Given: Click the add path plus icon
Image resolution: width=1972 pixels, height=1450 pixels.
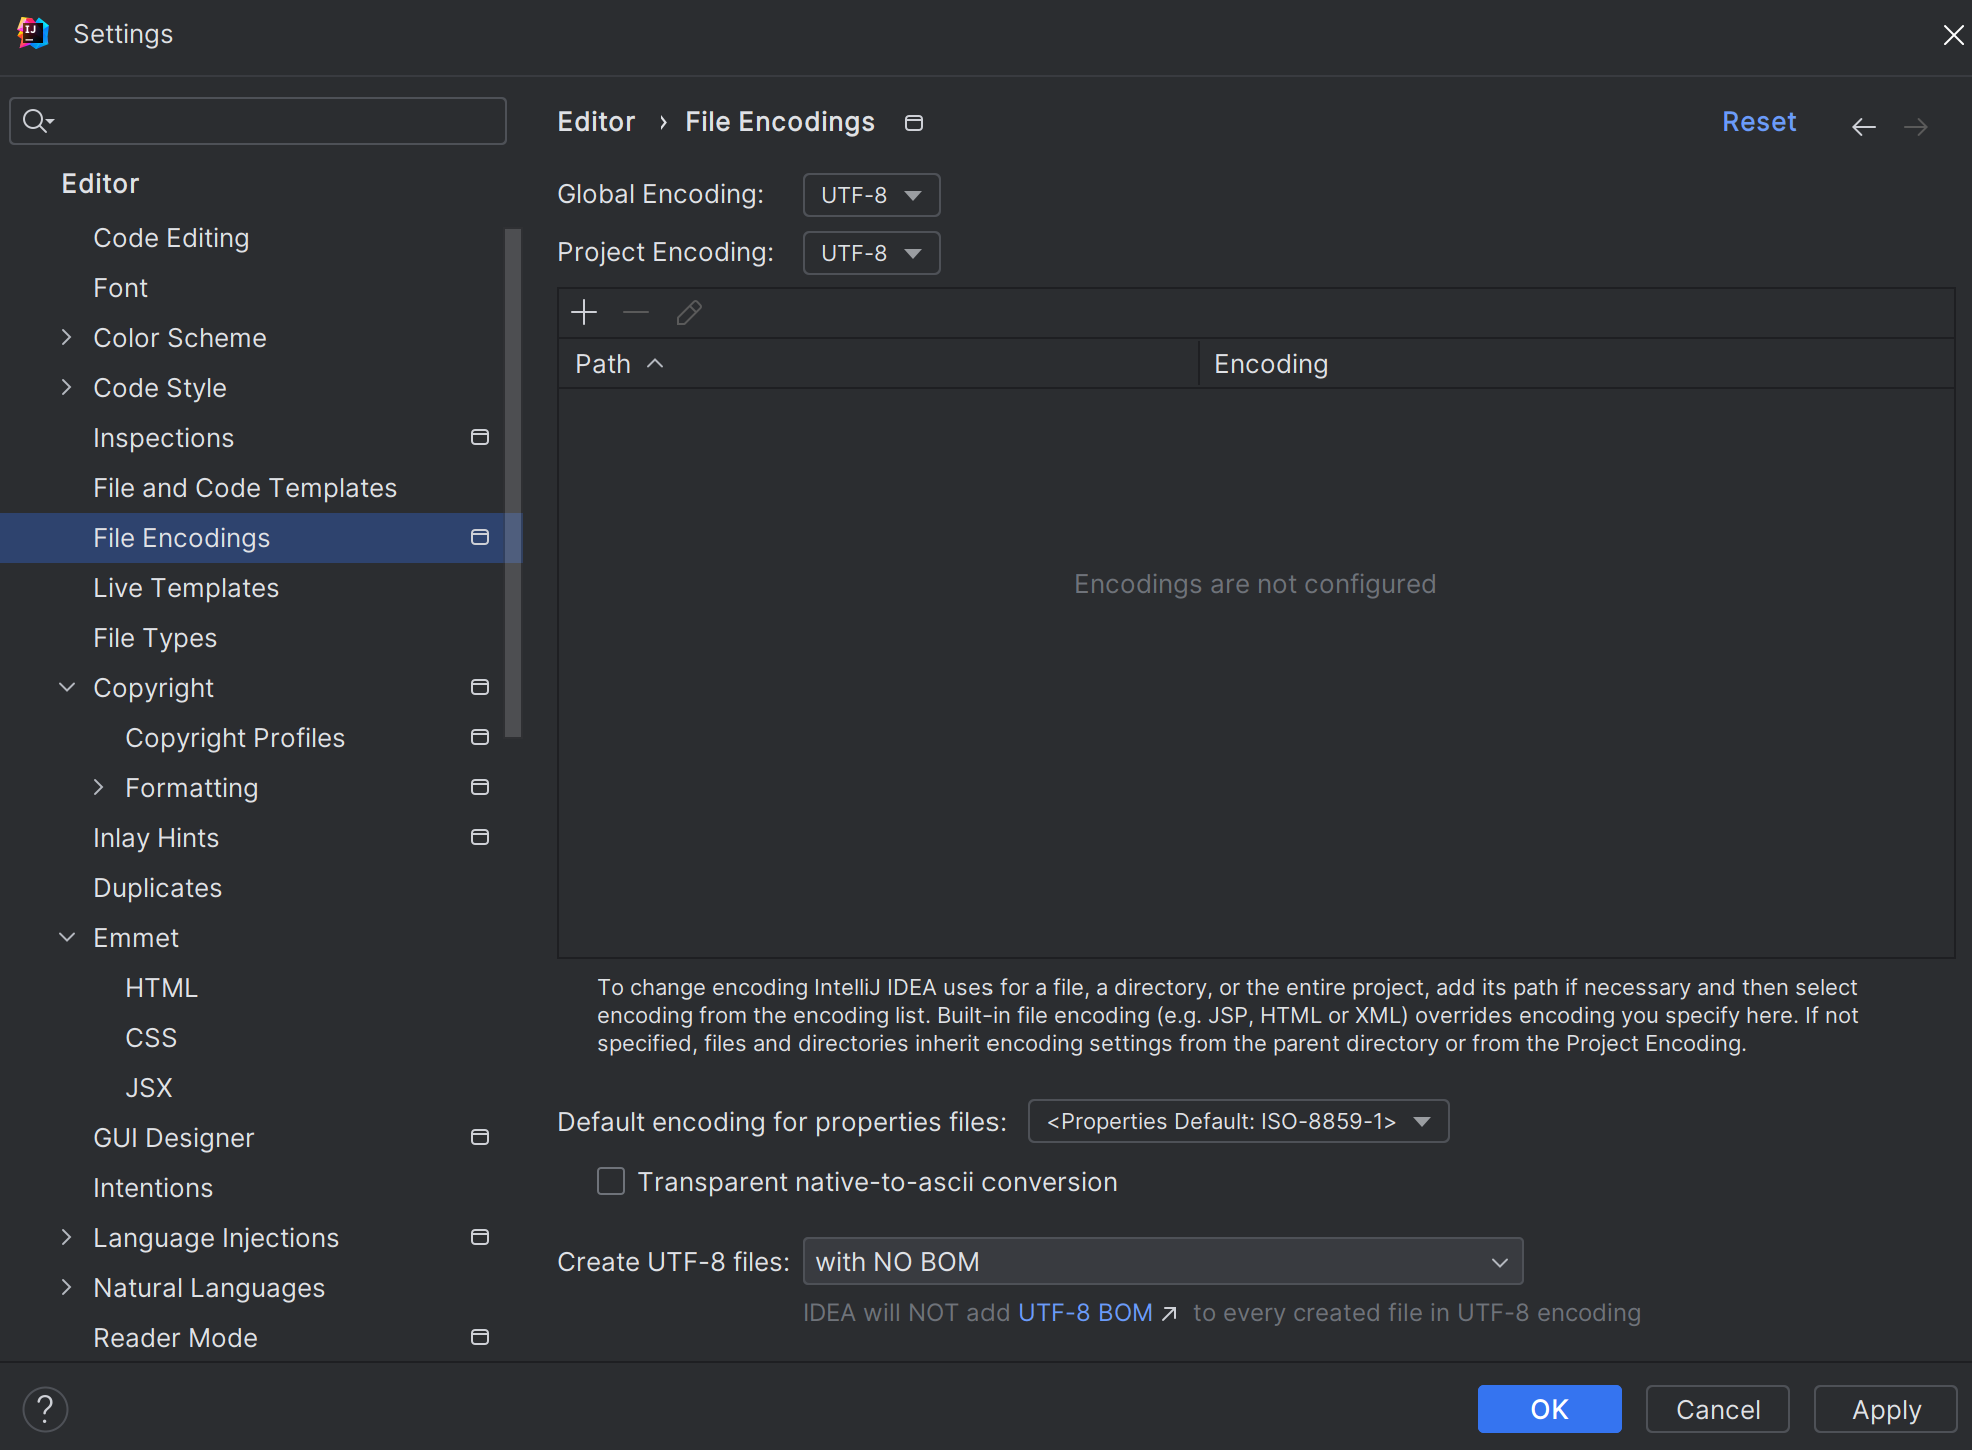Looking at the screenshot, I should click(x=584, y=313).
